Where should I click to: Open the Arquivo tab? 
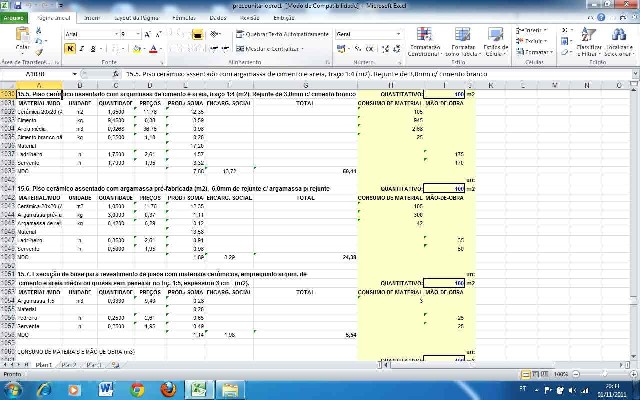pyautogui.click(x=13, y=18)
